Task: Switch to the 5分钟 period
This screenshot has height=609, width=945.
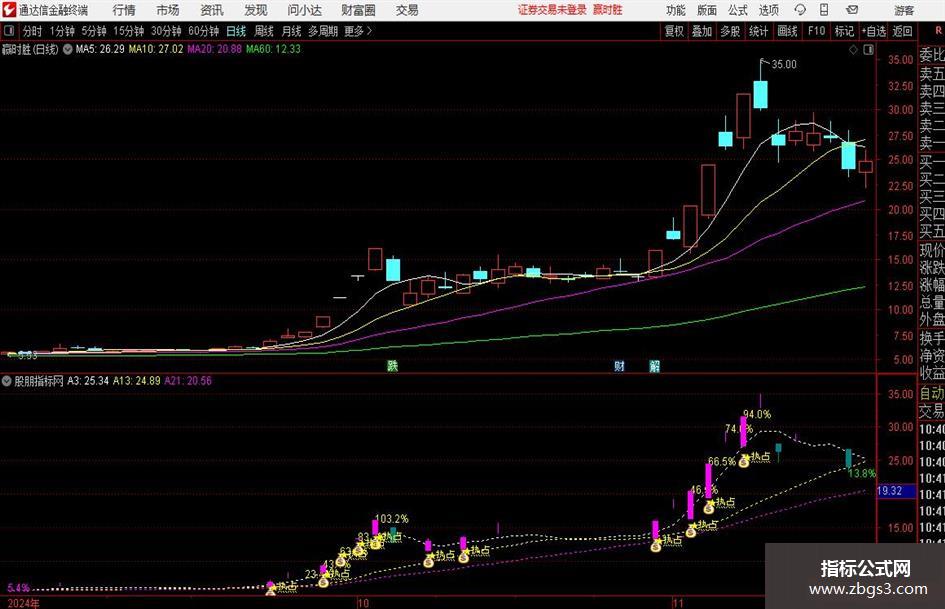Action: [x=93, y=31]
